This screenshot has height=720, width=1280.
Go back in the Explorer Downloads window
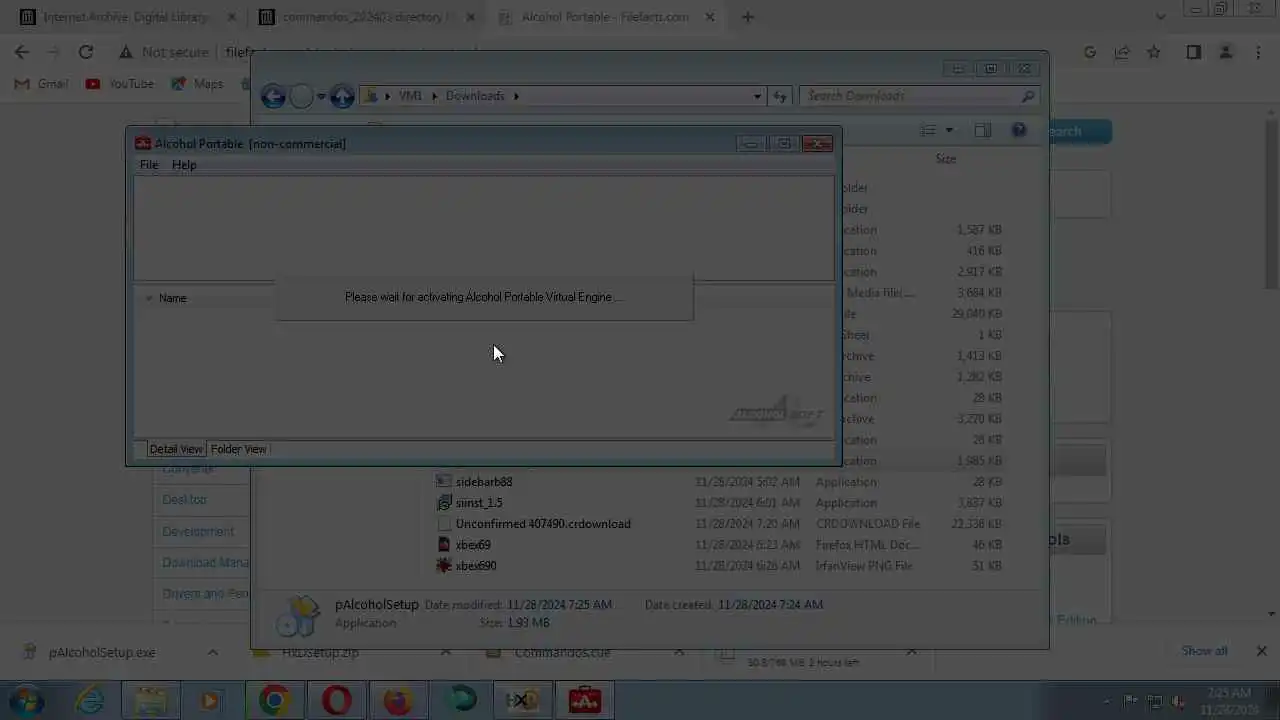[x=273, y=96]
